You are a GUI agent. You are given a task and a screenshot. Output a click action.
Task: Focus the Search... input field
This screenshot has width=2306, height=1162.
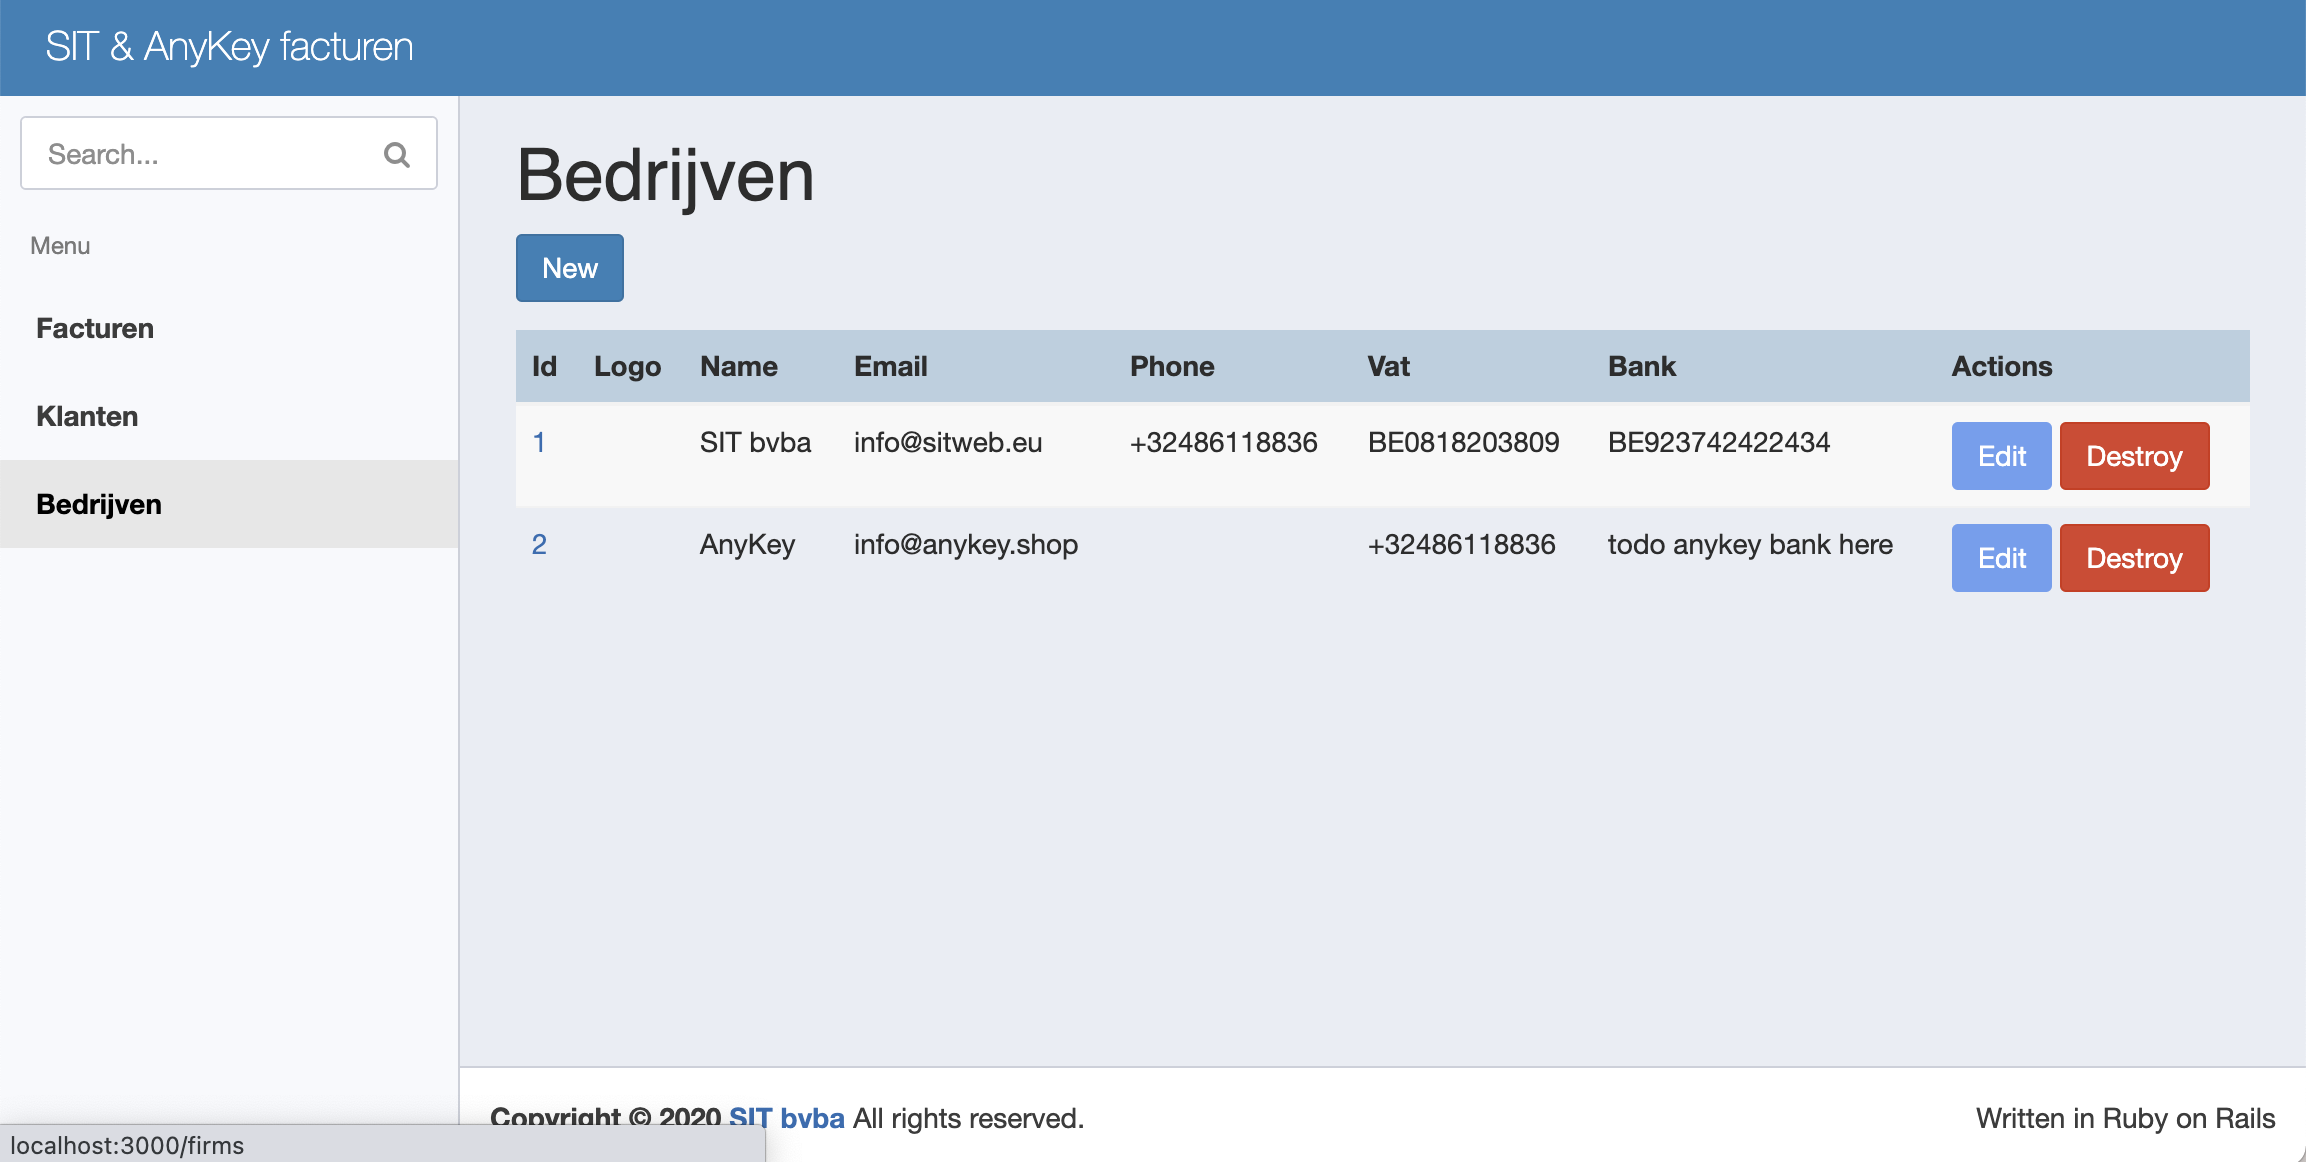coord(228,153)
